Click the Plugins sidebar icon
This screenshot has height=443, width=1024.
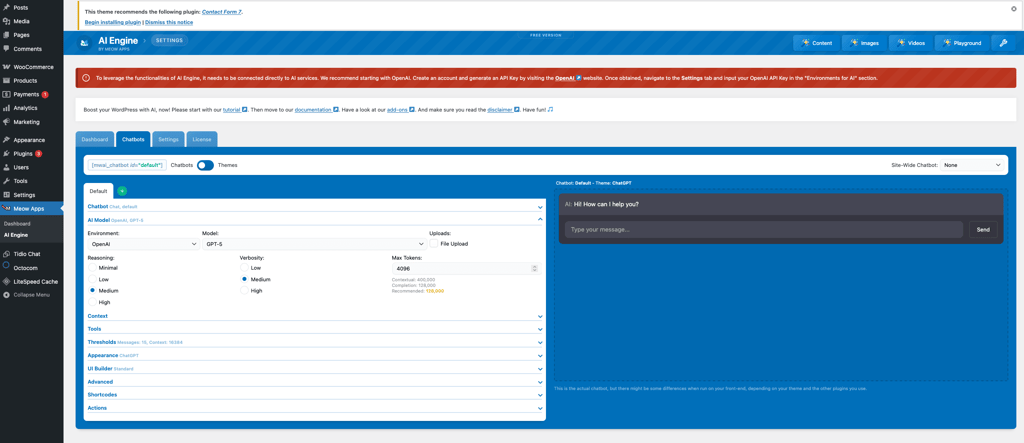pyautogui.click(x=6, y=154)
